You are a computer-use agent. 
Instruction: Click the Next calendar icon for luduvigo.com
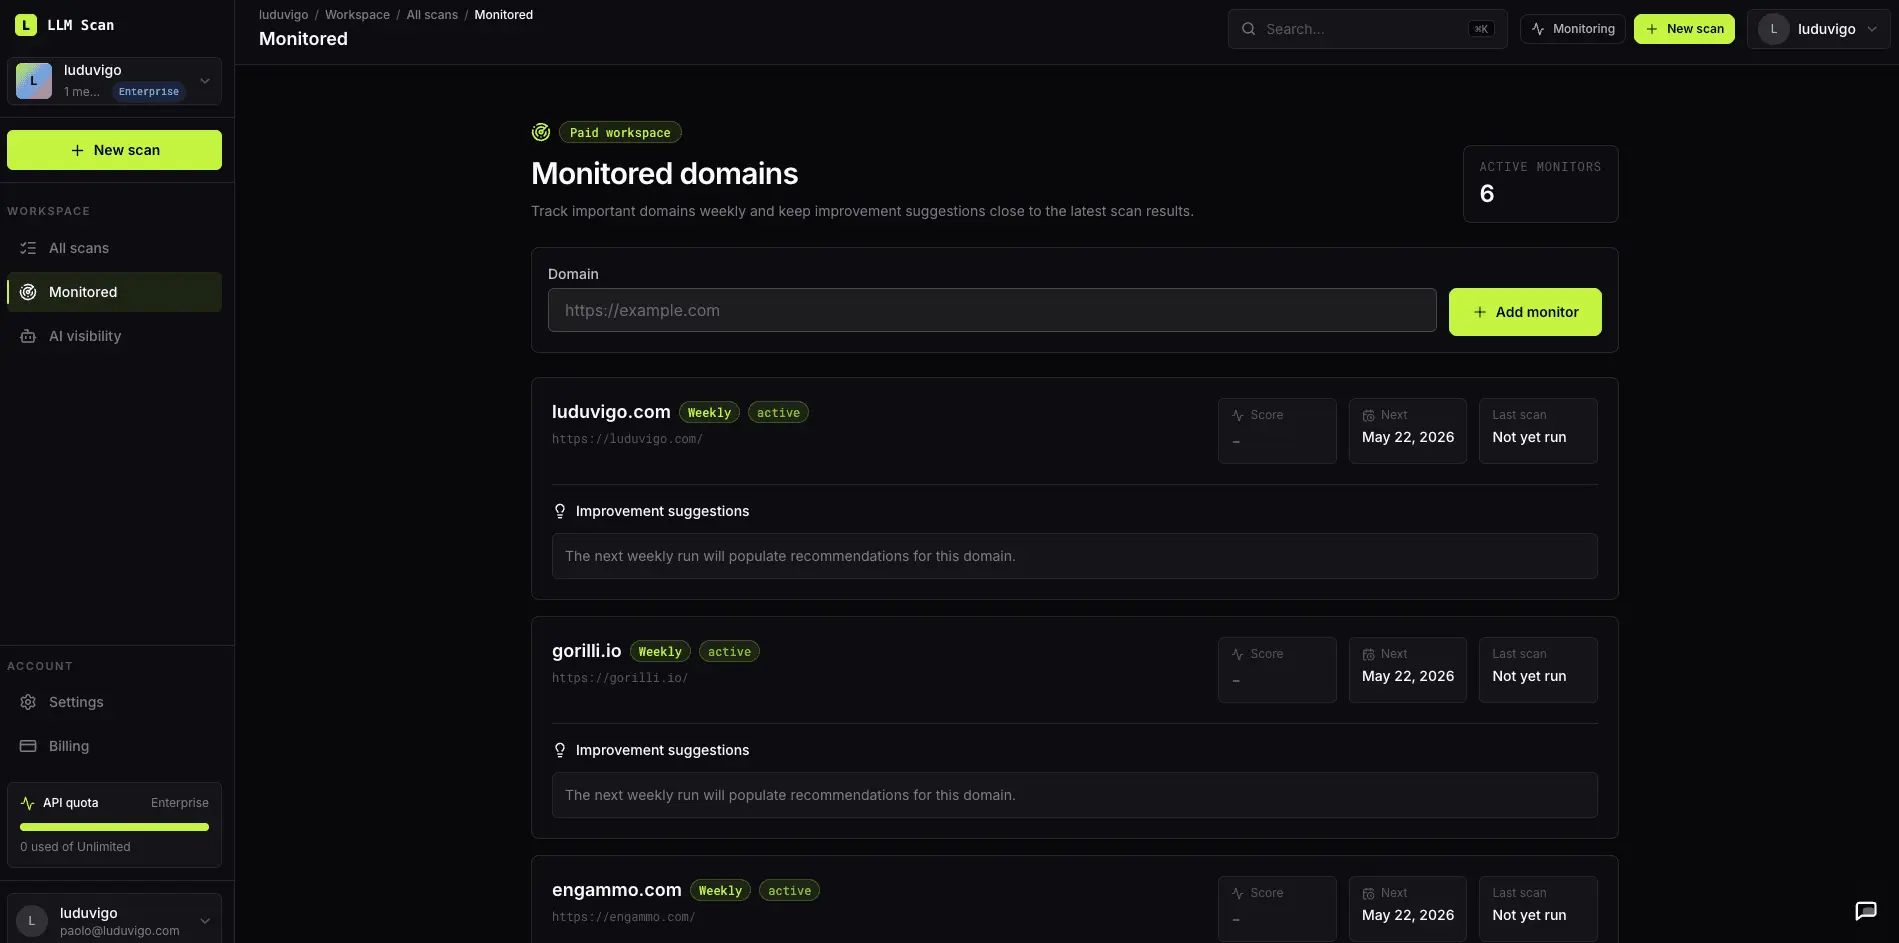(x=1368, y=415)
